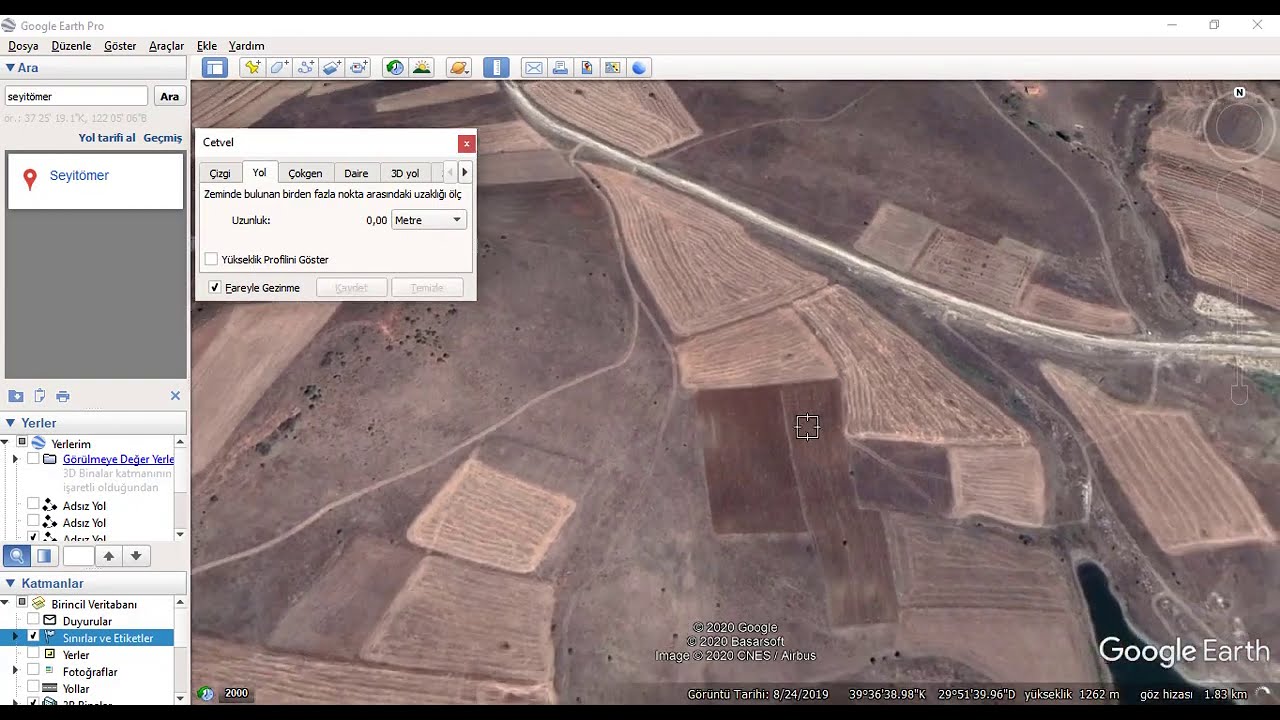This screenshot has height=720, width=1280.
Task: Uncheck Sınırlar ve Etiketler layer
Action: pyautogui.click(x=34, y=637)
